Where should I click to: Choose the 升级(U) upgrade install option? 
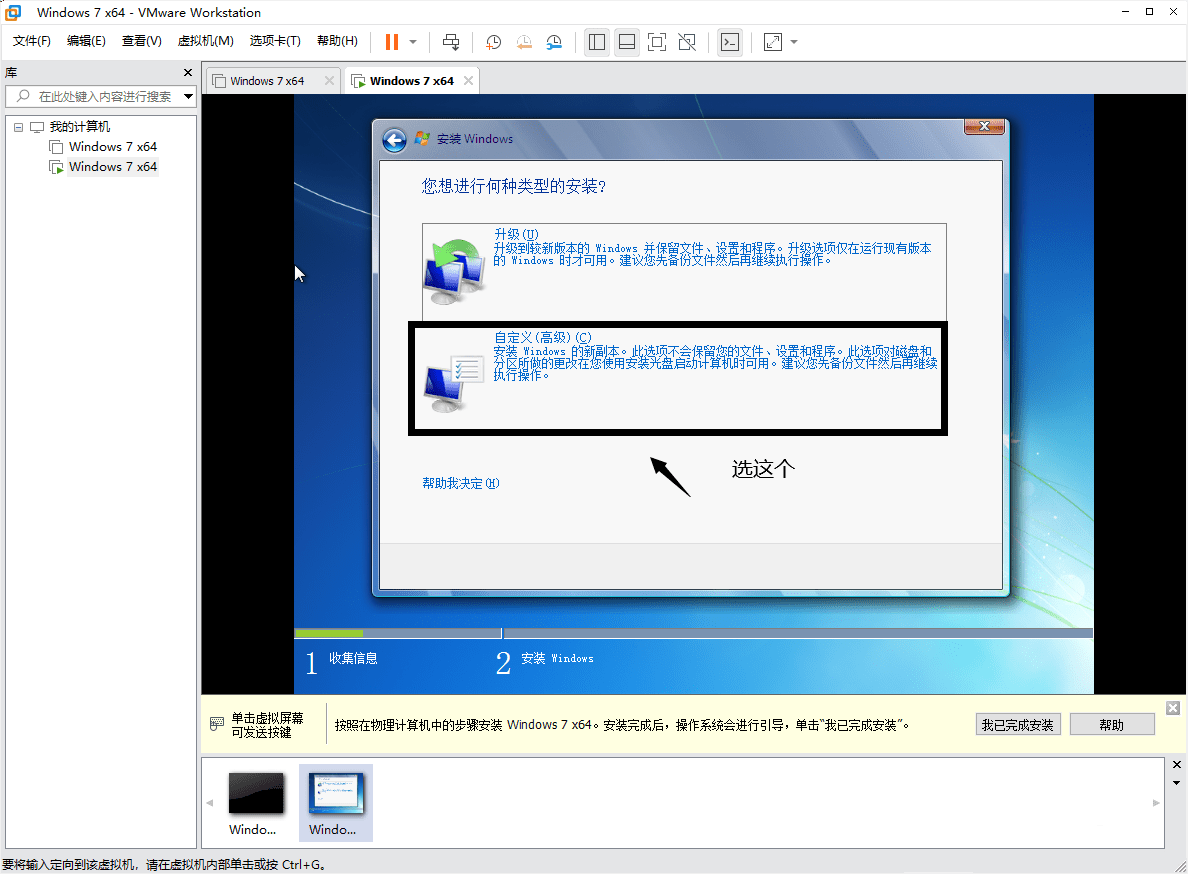pos(684,272)
